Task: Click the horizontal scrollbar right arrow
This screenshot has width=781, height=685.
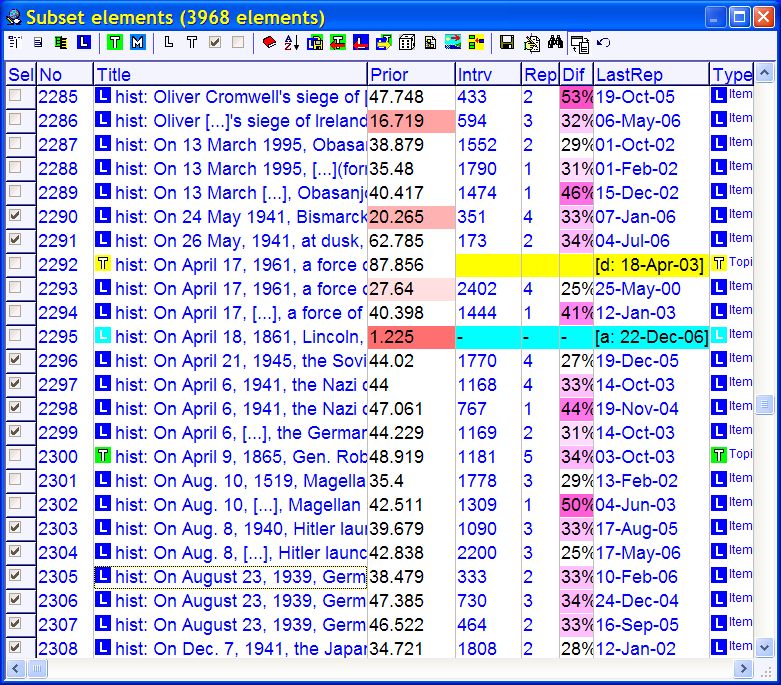Action: pyautogui.click(x=744, y=668)
